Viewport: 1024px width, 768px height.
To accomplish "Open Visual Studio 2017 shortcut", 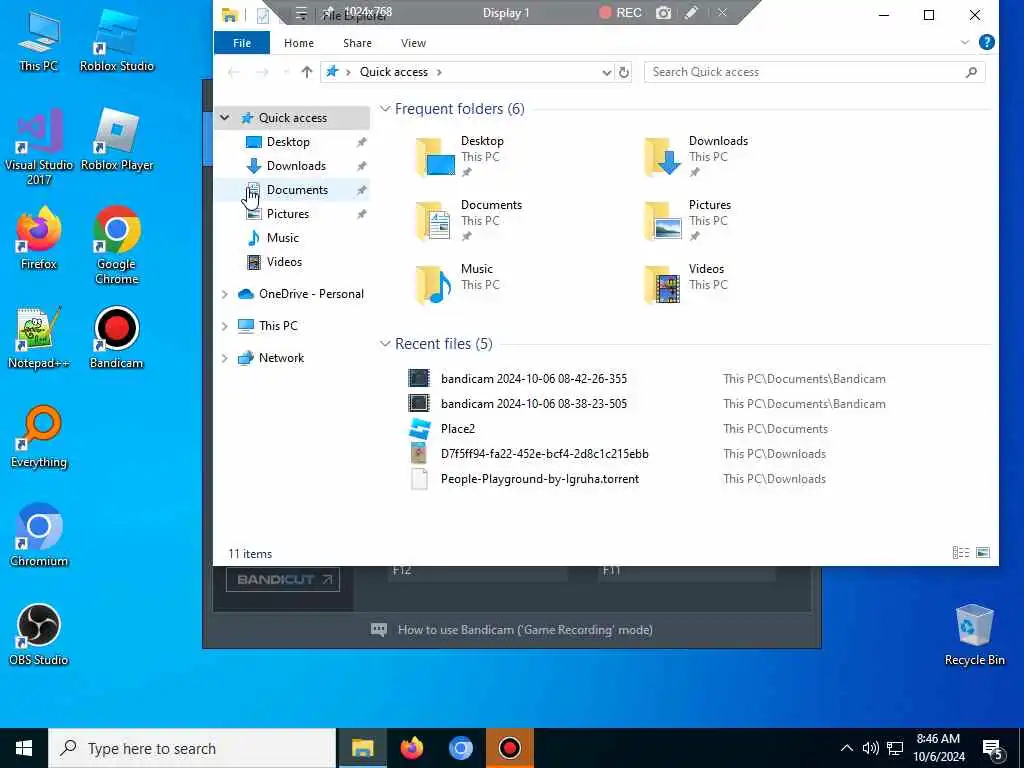I will tap(39, 147).
